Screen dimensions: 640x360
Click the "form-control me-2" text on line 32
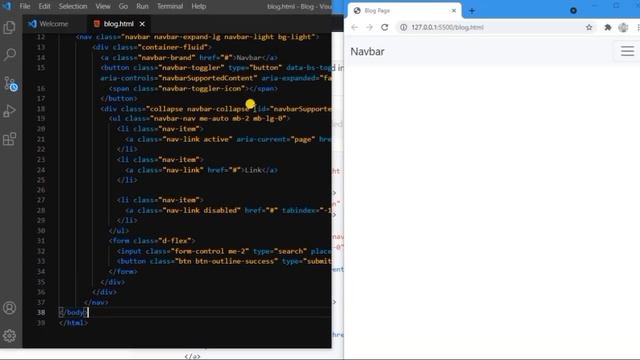210,251
